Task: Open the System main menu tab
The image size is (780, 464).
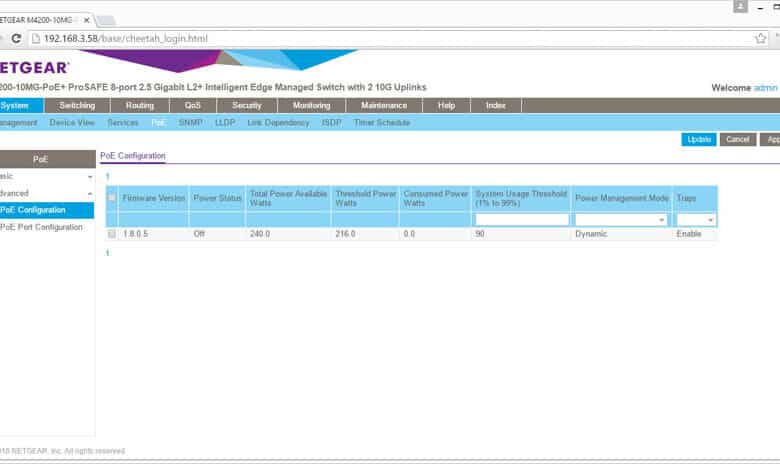Action: (x=21, y=105)
